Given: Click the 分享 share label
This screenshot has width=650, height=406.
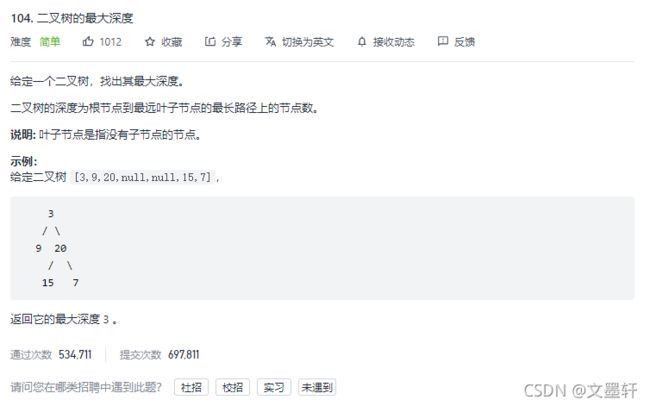Looking at the screenshot, I should point(232,42).
